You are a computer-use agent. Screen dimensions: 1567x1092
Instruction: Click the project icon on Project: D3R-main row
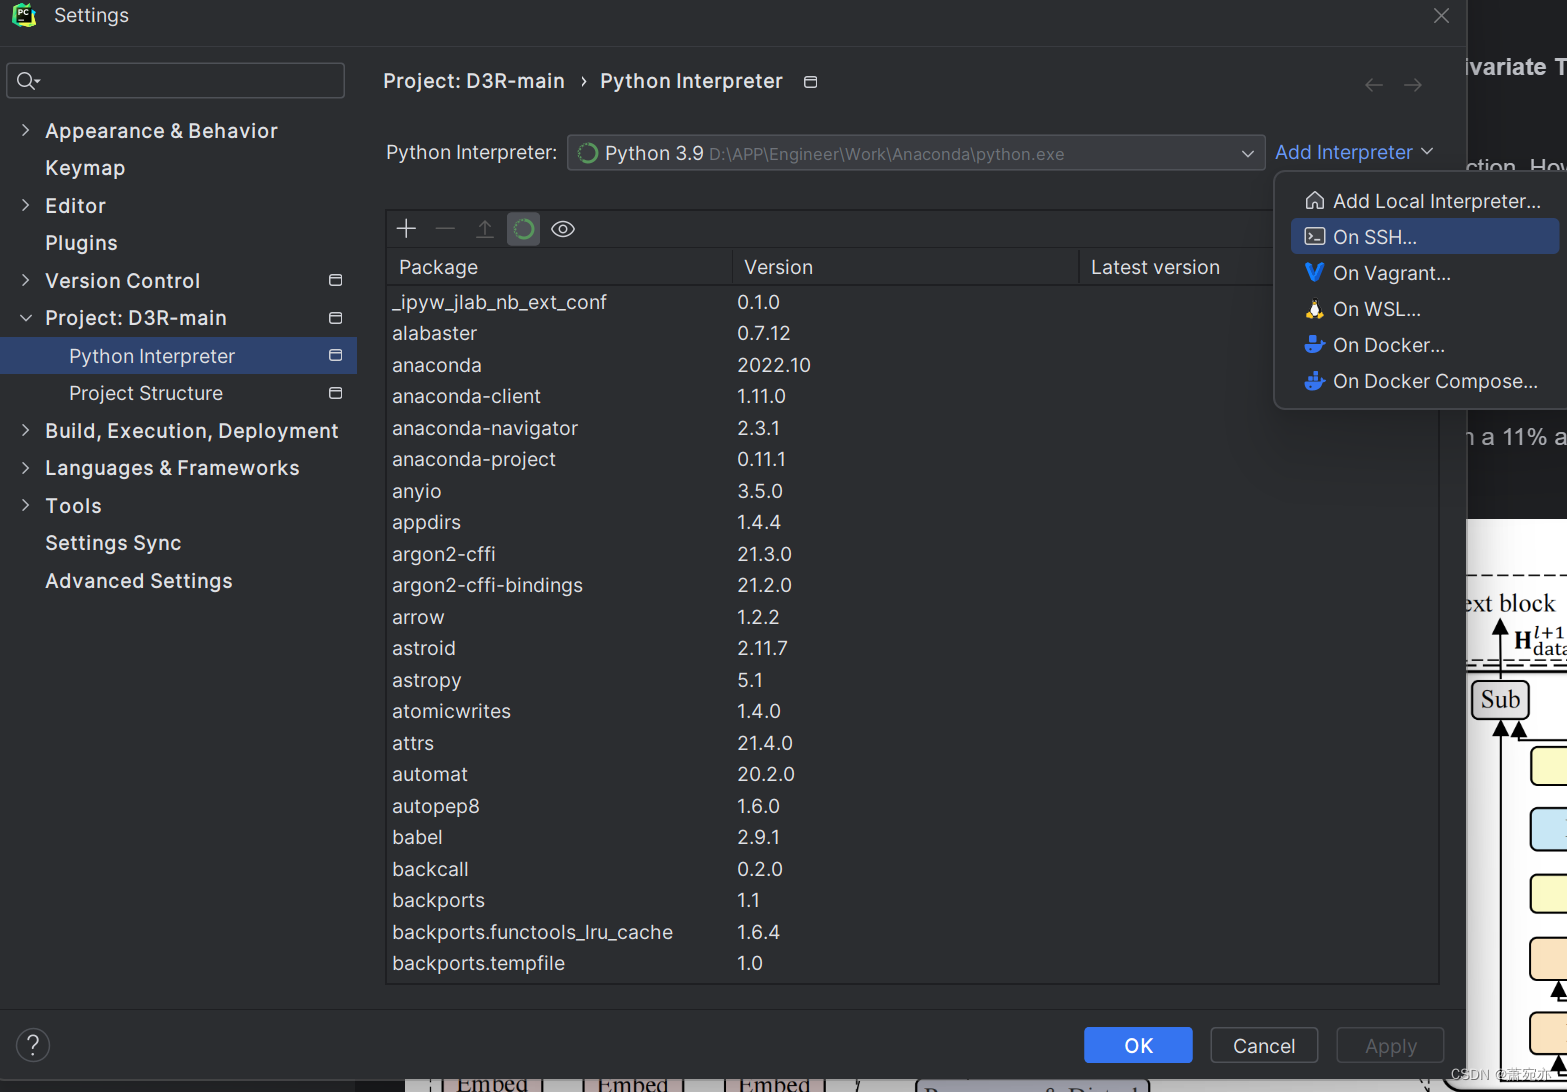coord(336,318)
